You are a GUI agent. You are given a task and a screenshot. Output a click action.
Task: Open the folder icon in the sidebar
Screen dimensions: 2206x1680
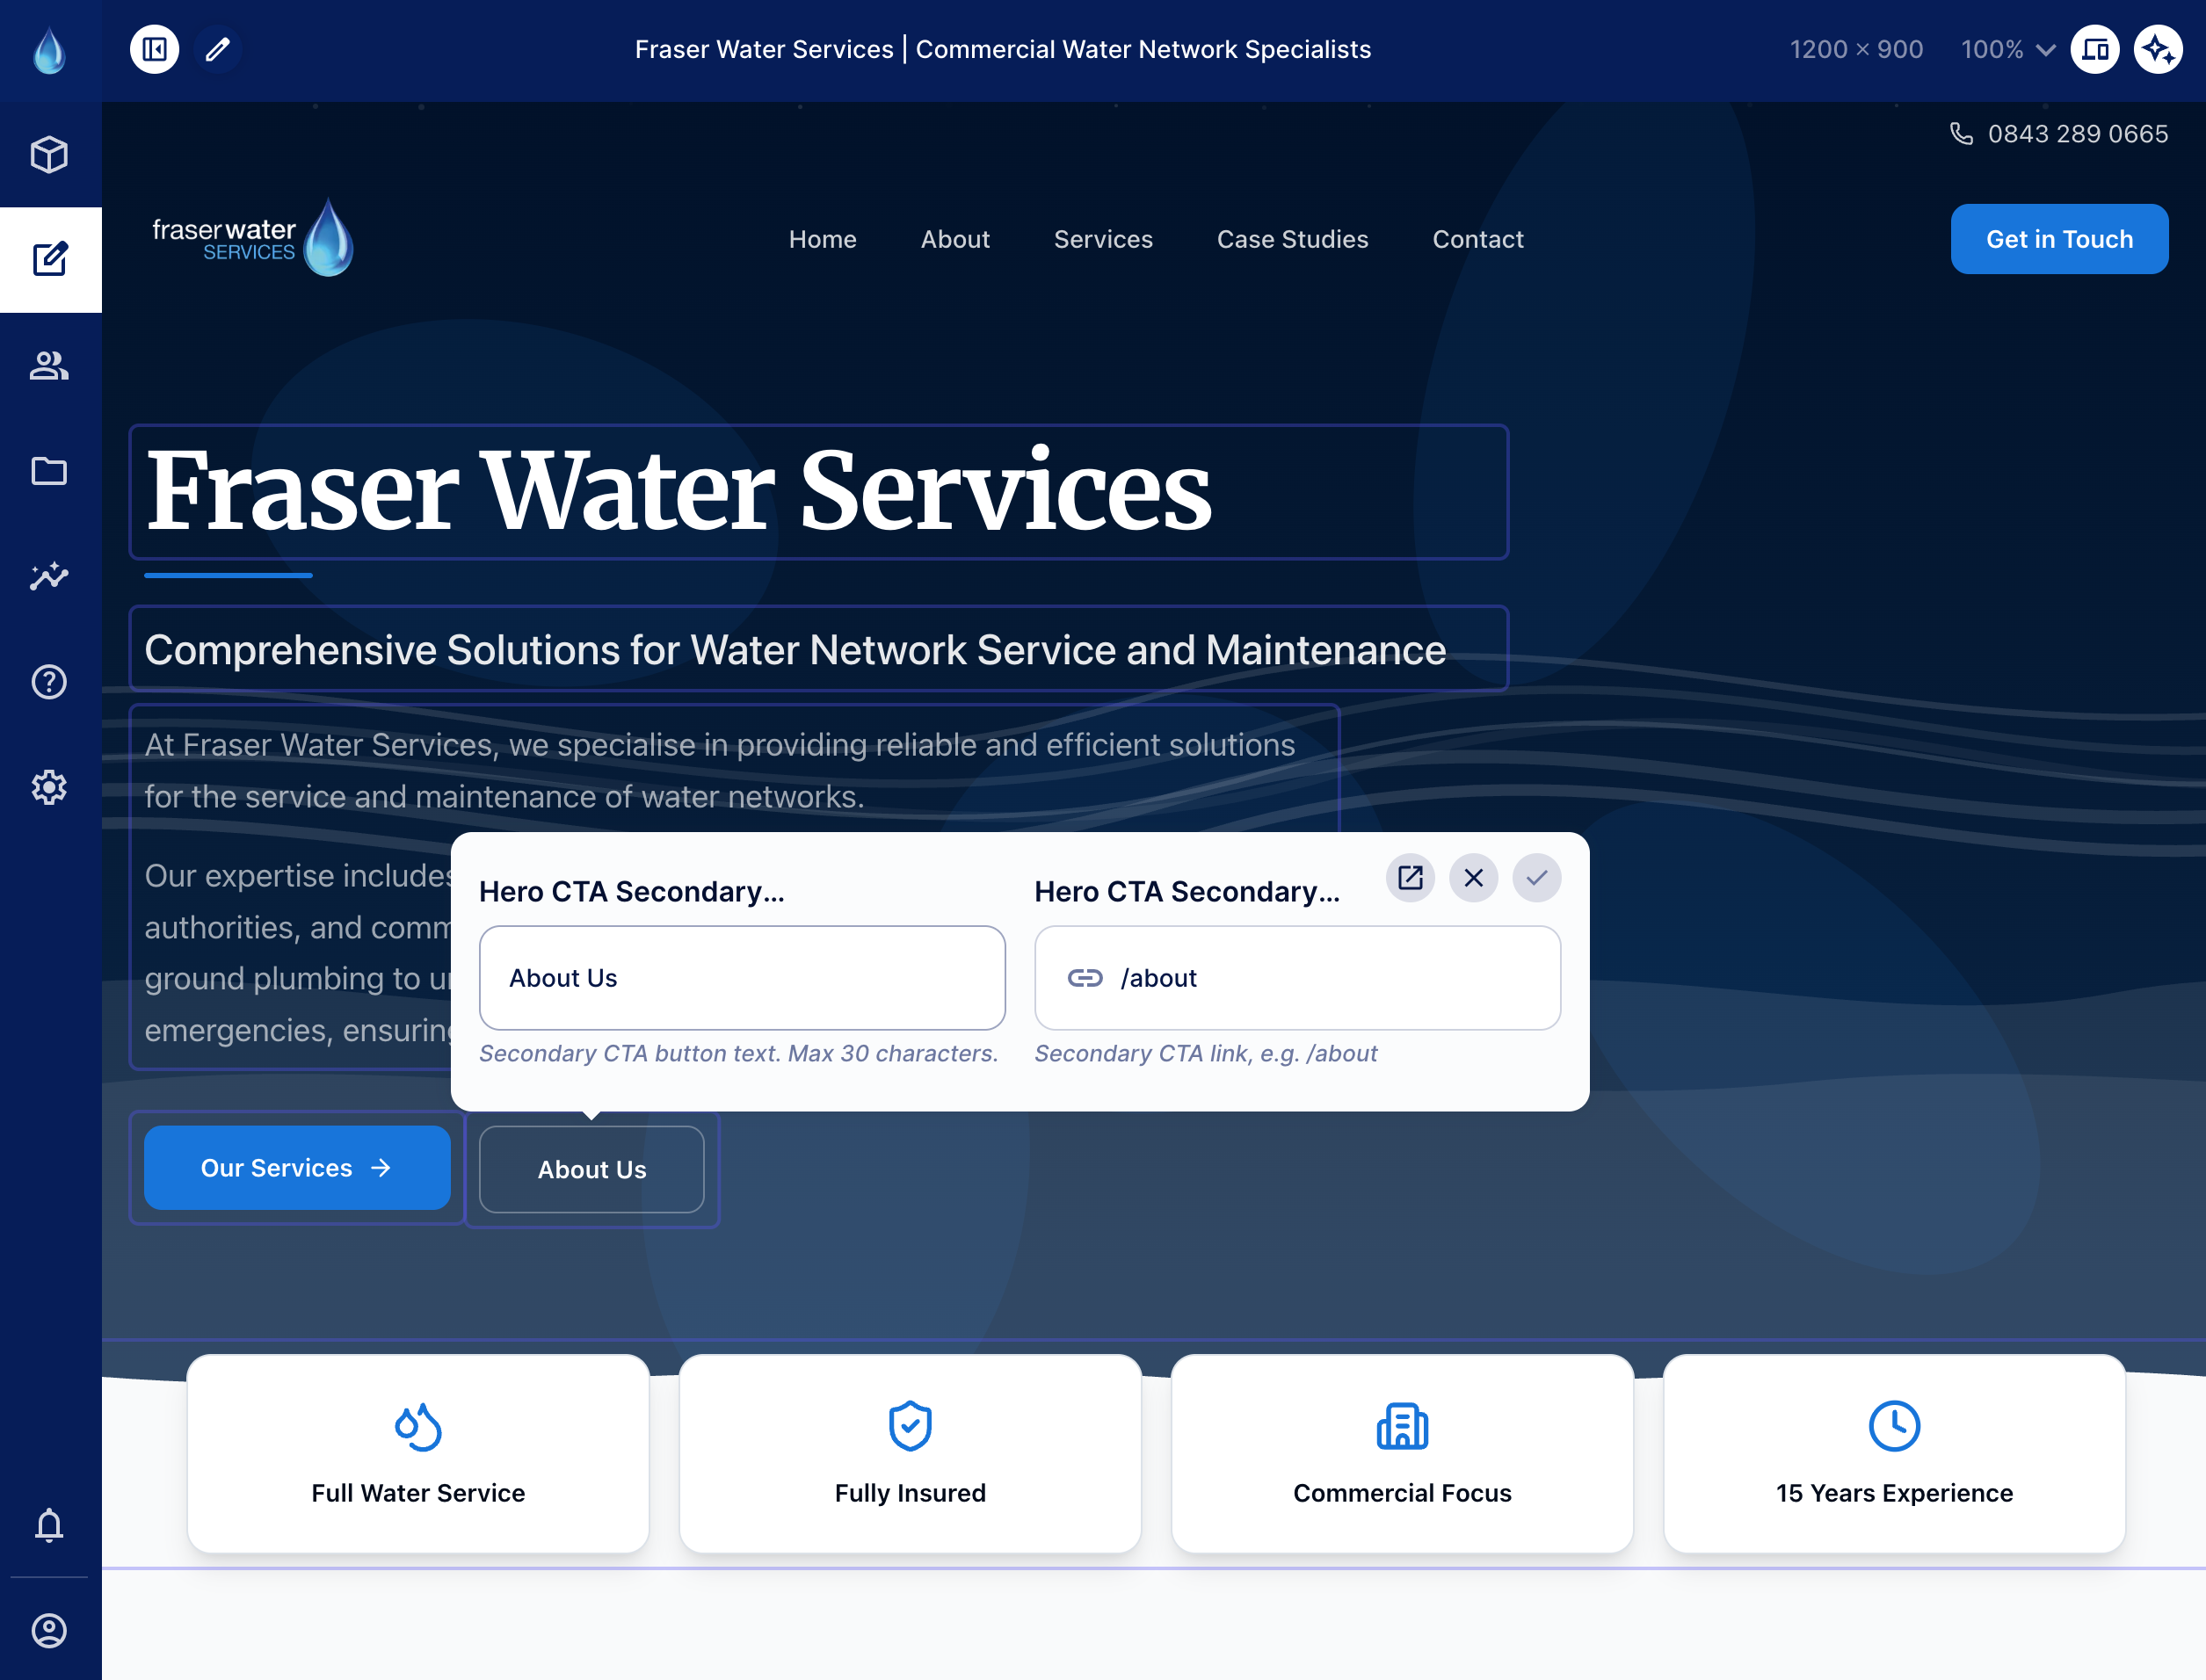(49, 470)
